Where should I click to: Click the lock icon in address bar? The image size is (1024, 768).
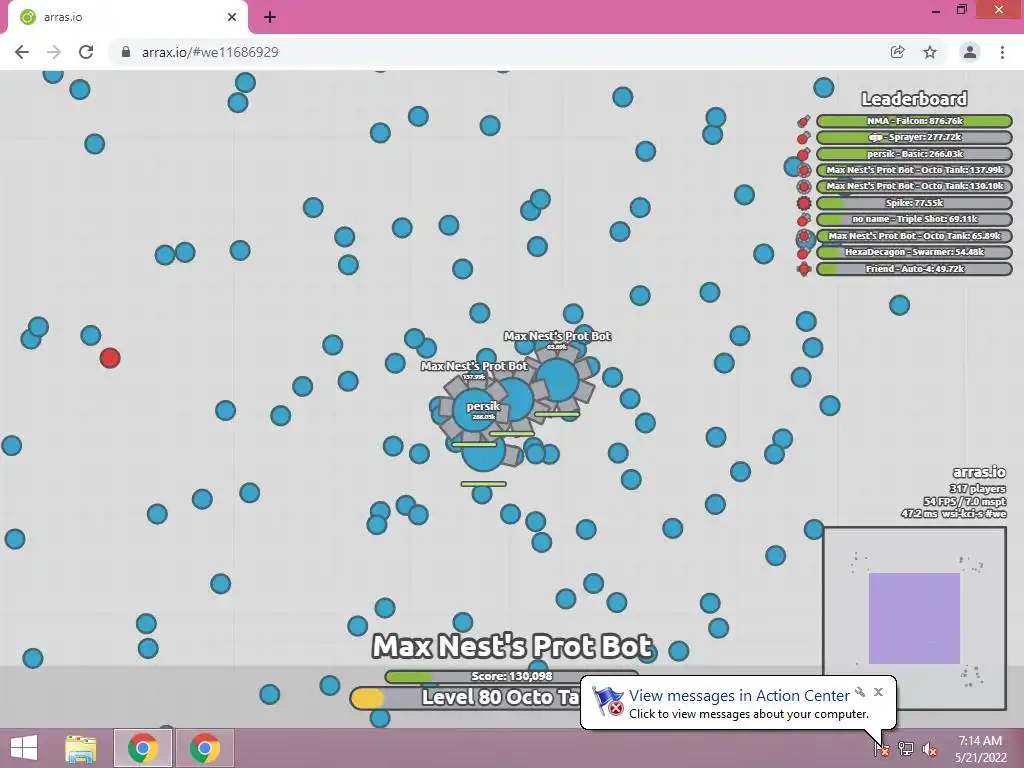point(126,52)
